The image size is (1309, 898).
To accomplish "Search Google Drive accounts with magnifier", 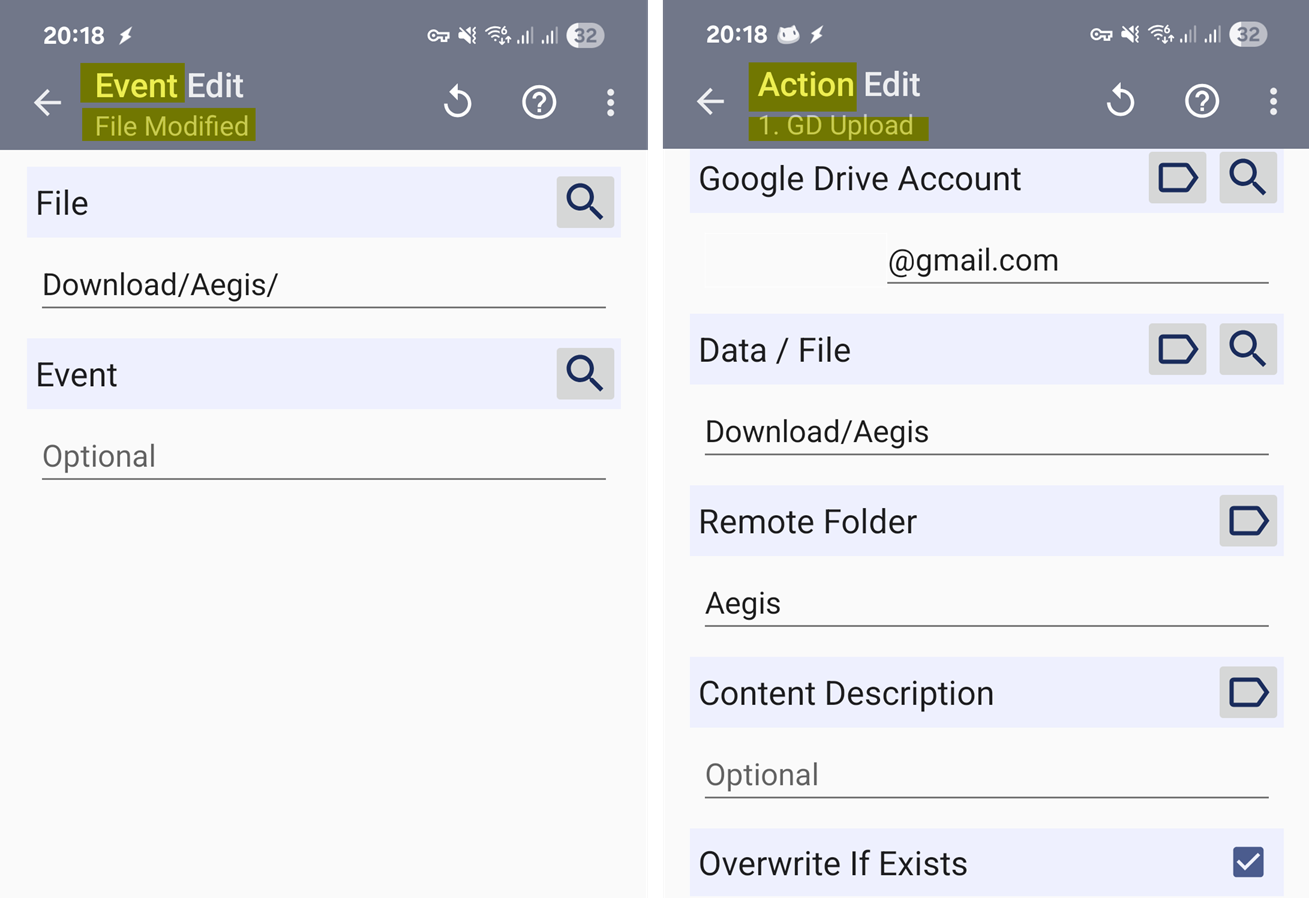I will point(1248,178).
